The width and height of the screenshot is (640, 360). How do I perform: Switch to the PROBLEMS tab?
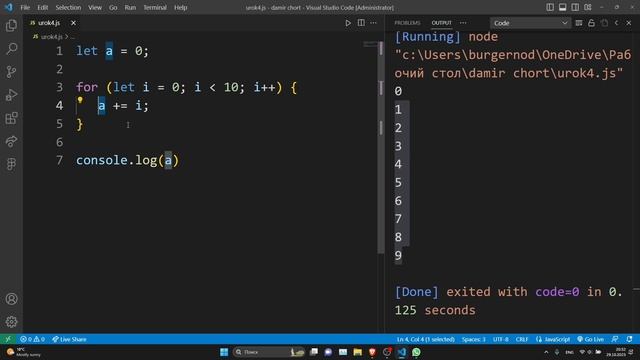407,23
